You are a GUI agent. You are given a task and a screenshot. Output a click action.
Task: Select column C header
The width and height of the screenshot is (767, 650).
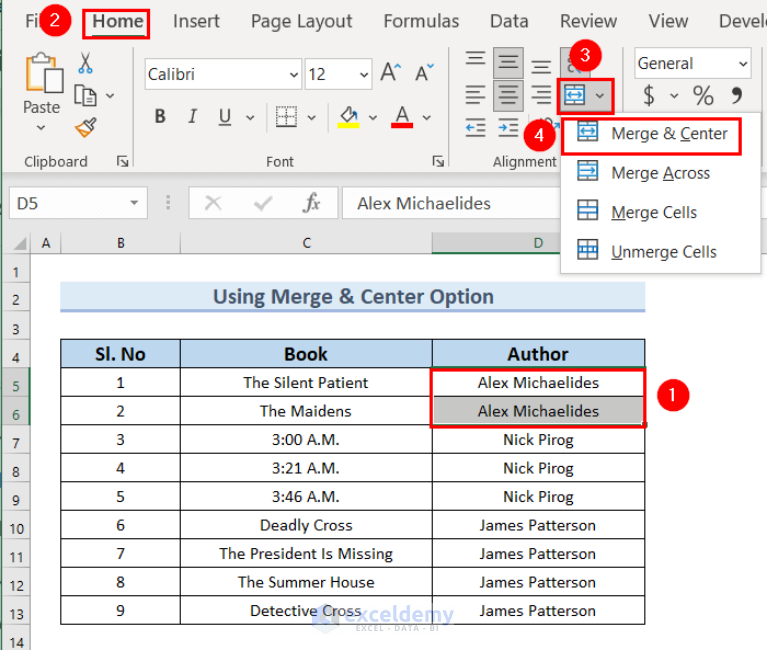click(x=306, y=243)
